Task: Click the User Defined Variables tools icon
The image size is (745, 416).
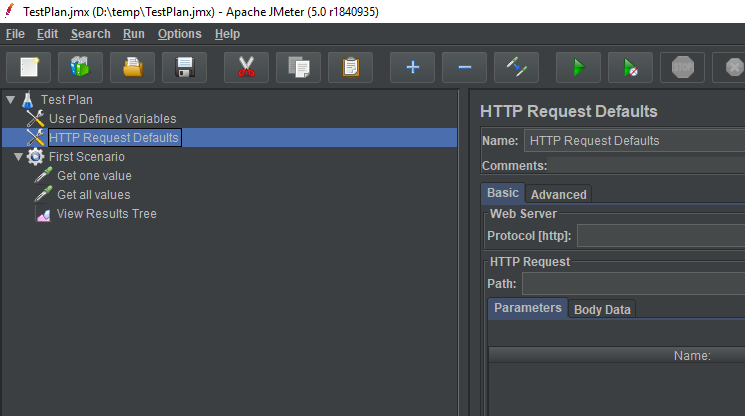Action: click(35, 119)
